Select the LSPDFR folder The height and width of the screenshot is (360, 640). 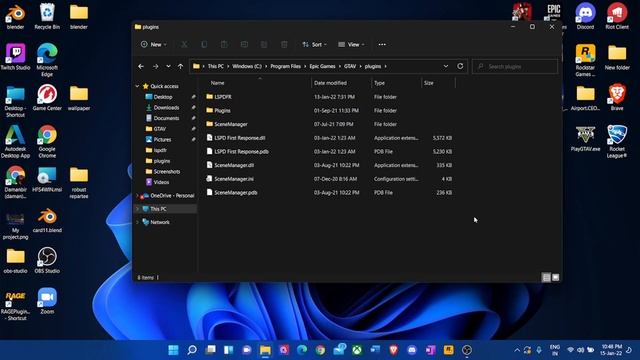pyautogui.click(x=223, y=97)
